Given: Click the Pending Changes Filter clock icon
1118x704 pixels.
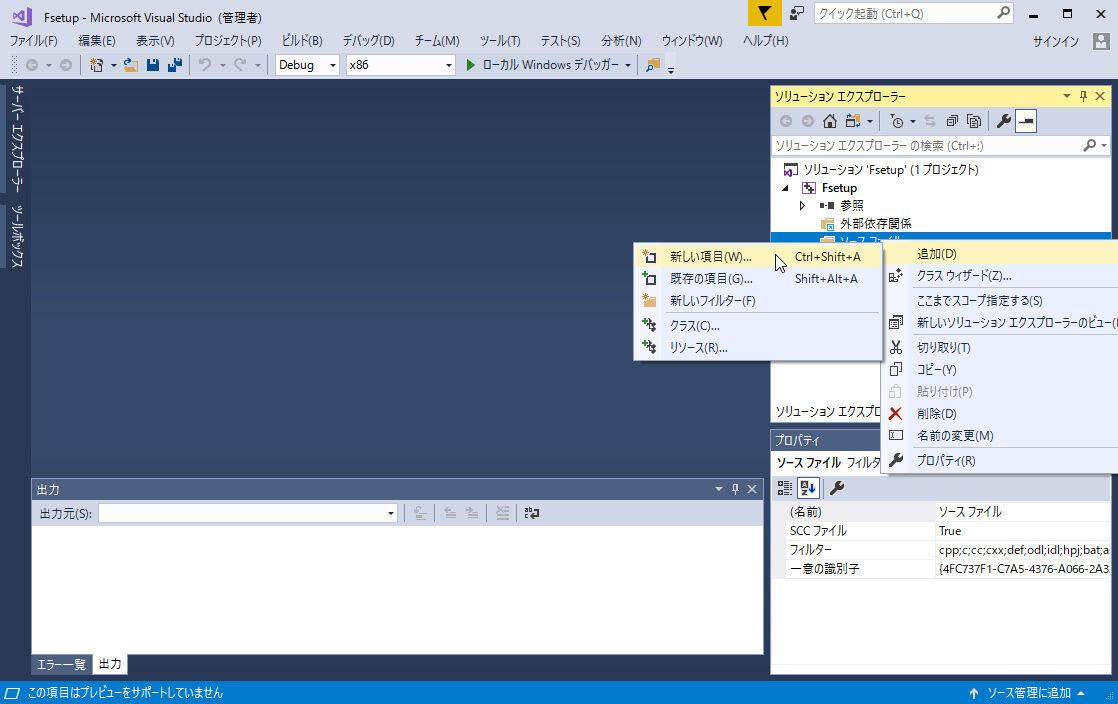Looking at the screenshot, I should 897,121.
